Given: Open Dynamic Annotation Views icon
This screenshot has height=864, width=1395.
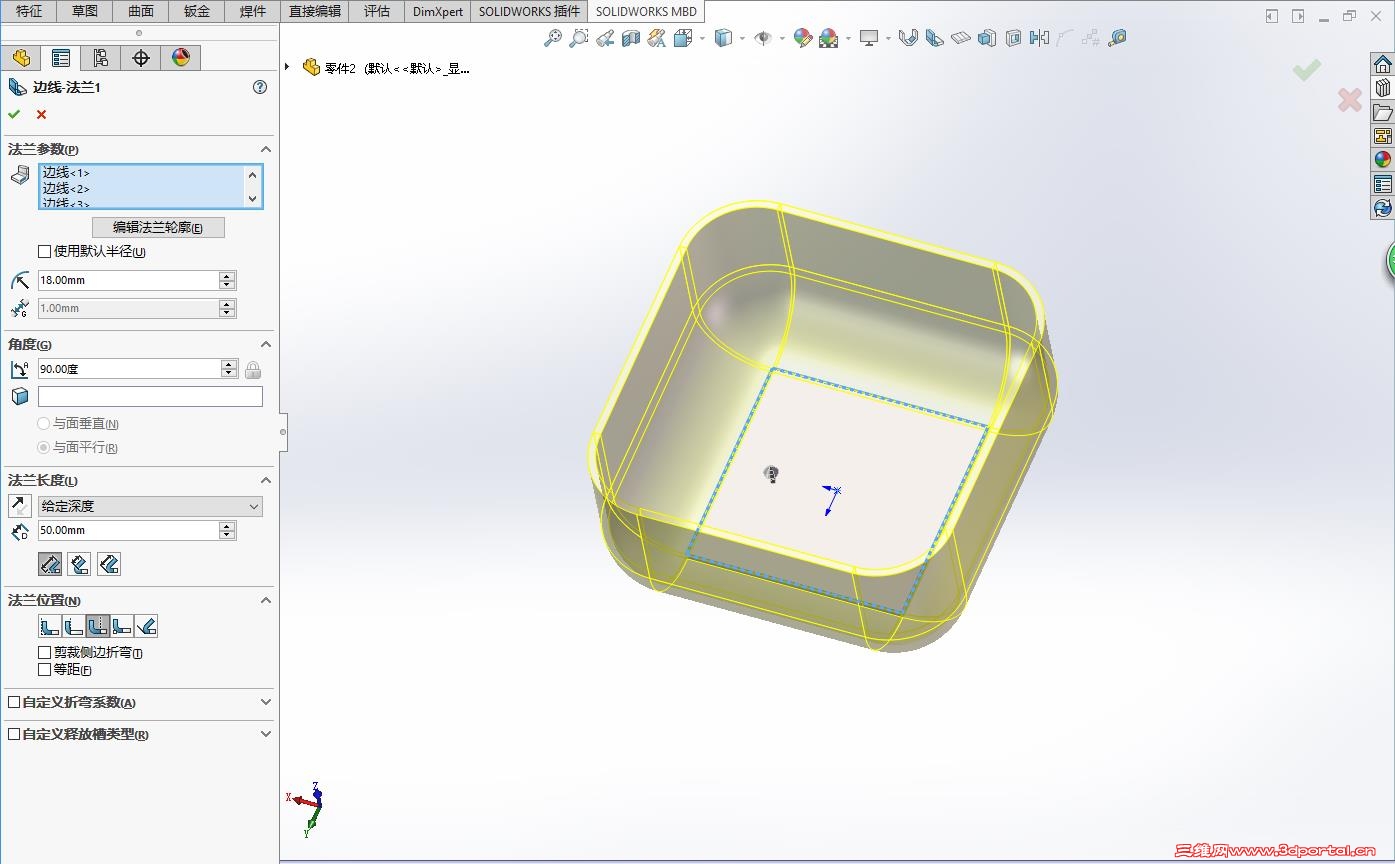Looking at the screenshot, I should (x=657, y=38).
